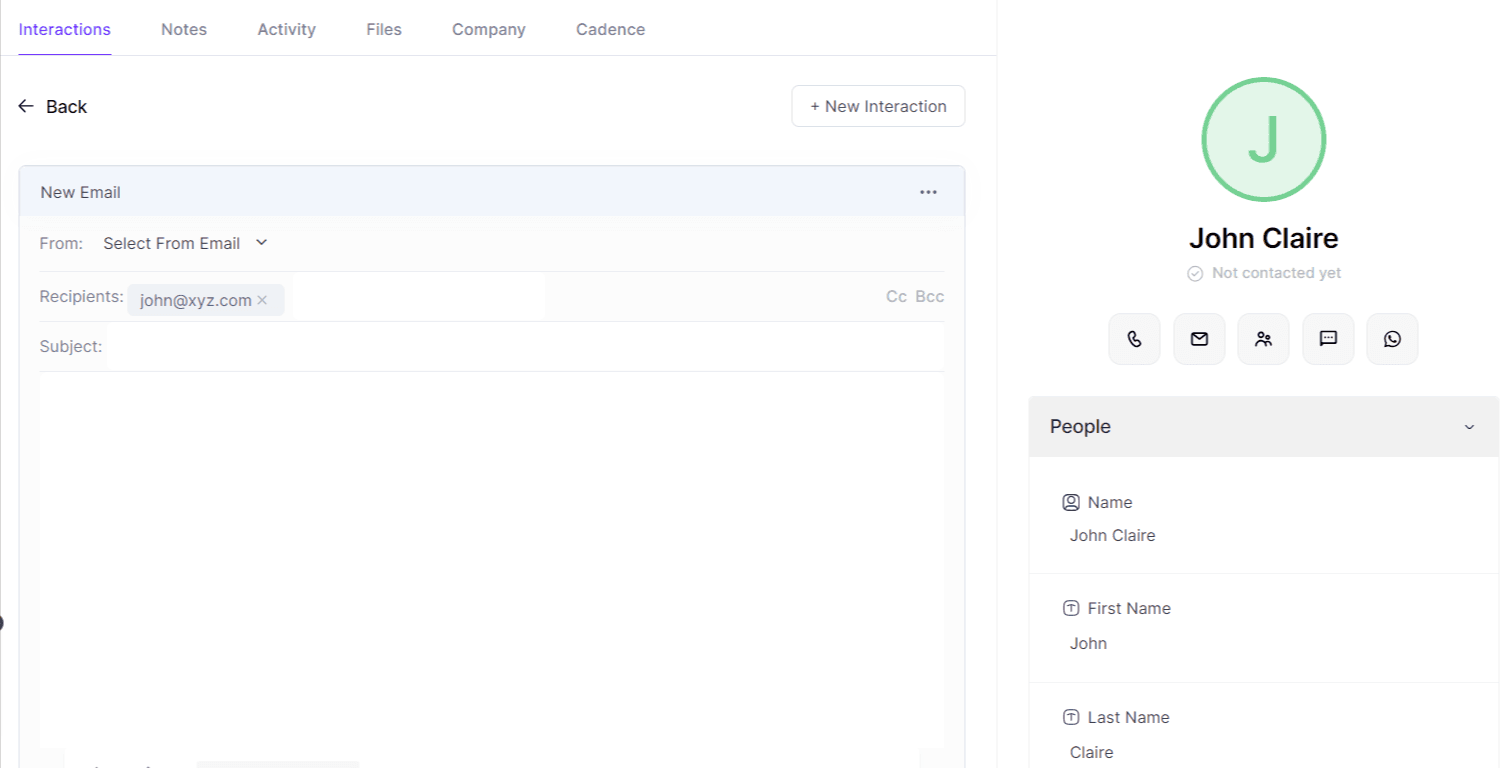1506x768 pixels.
Task: Click the Name field icon in People panel
Action: [1071, 502]
